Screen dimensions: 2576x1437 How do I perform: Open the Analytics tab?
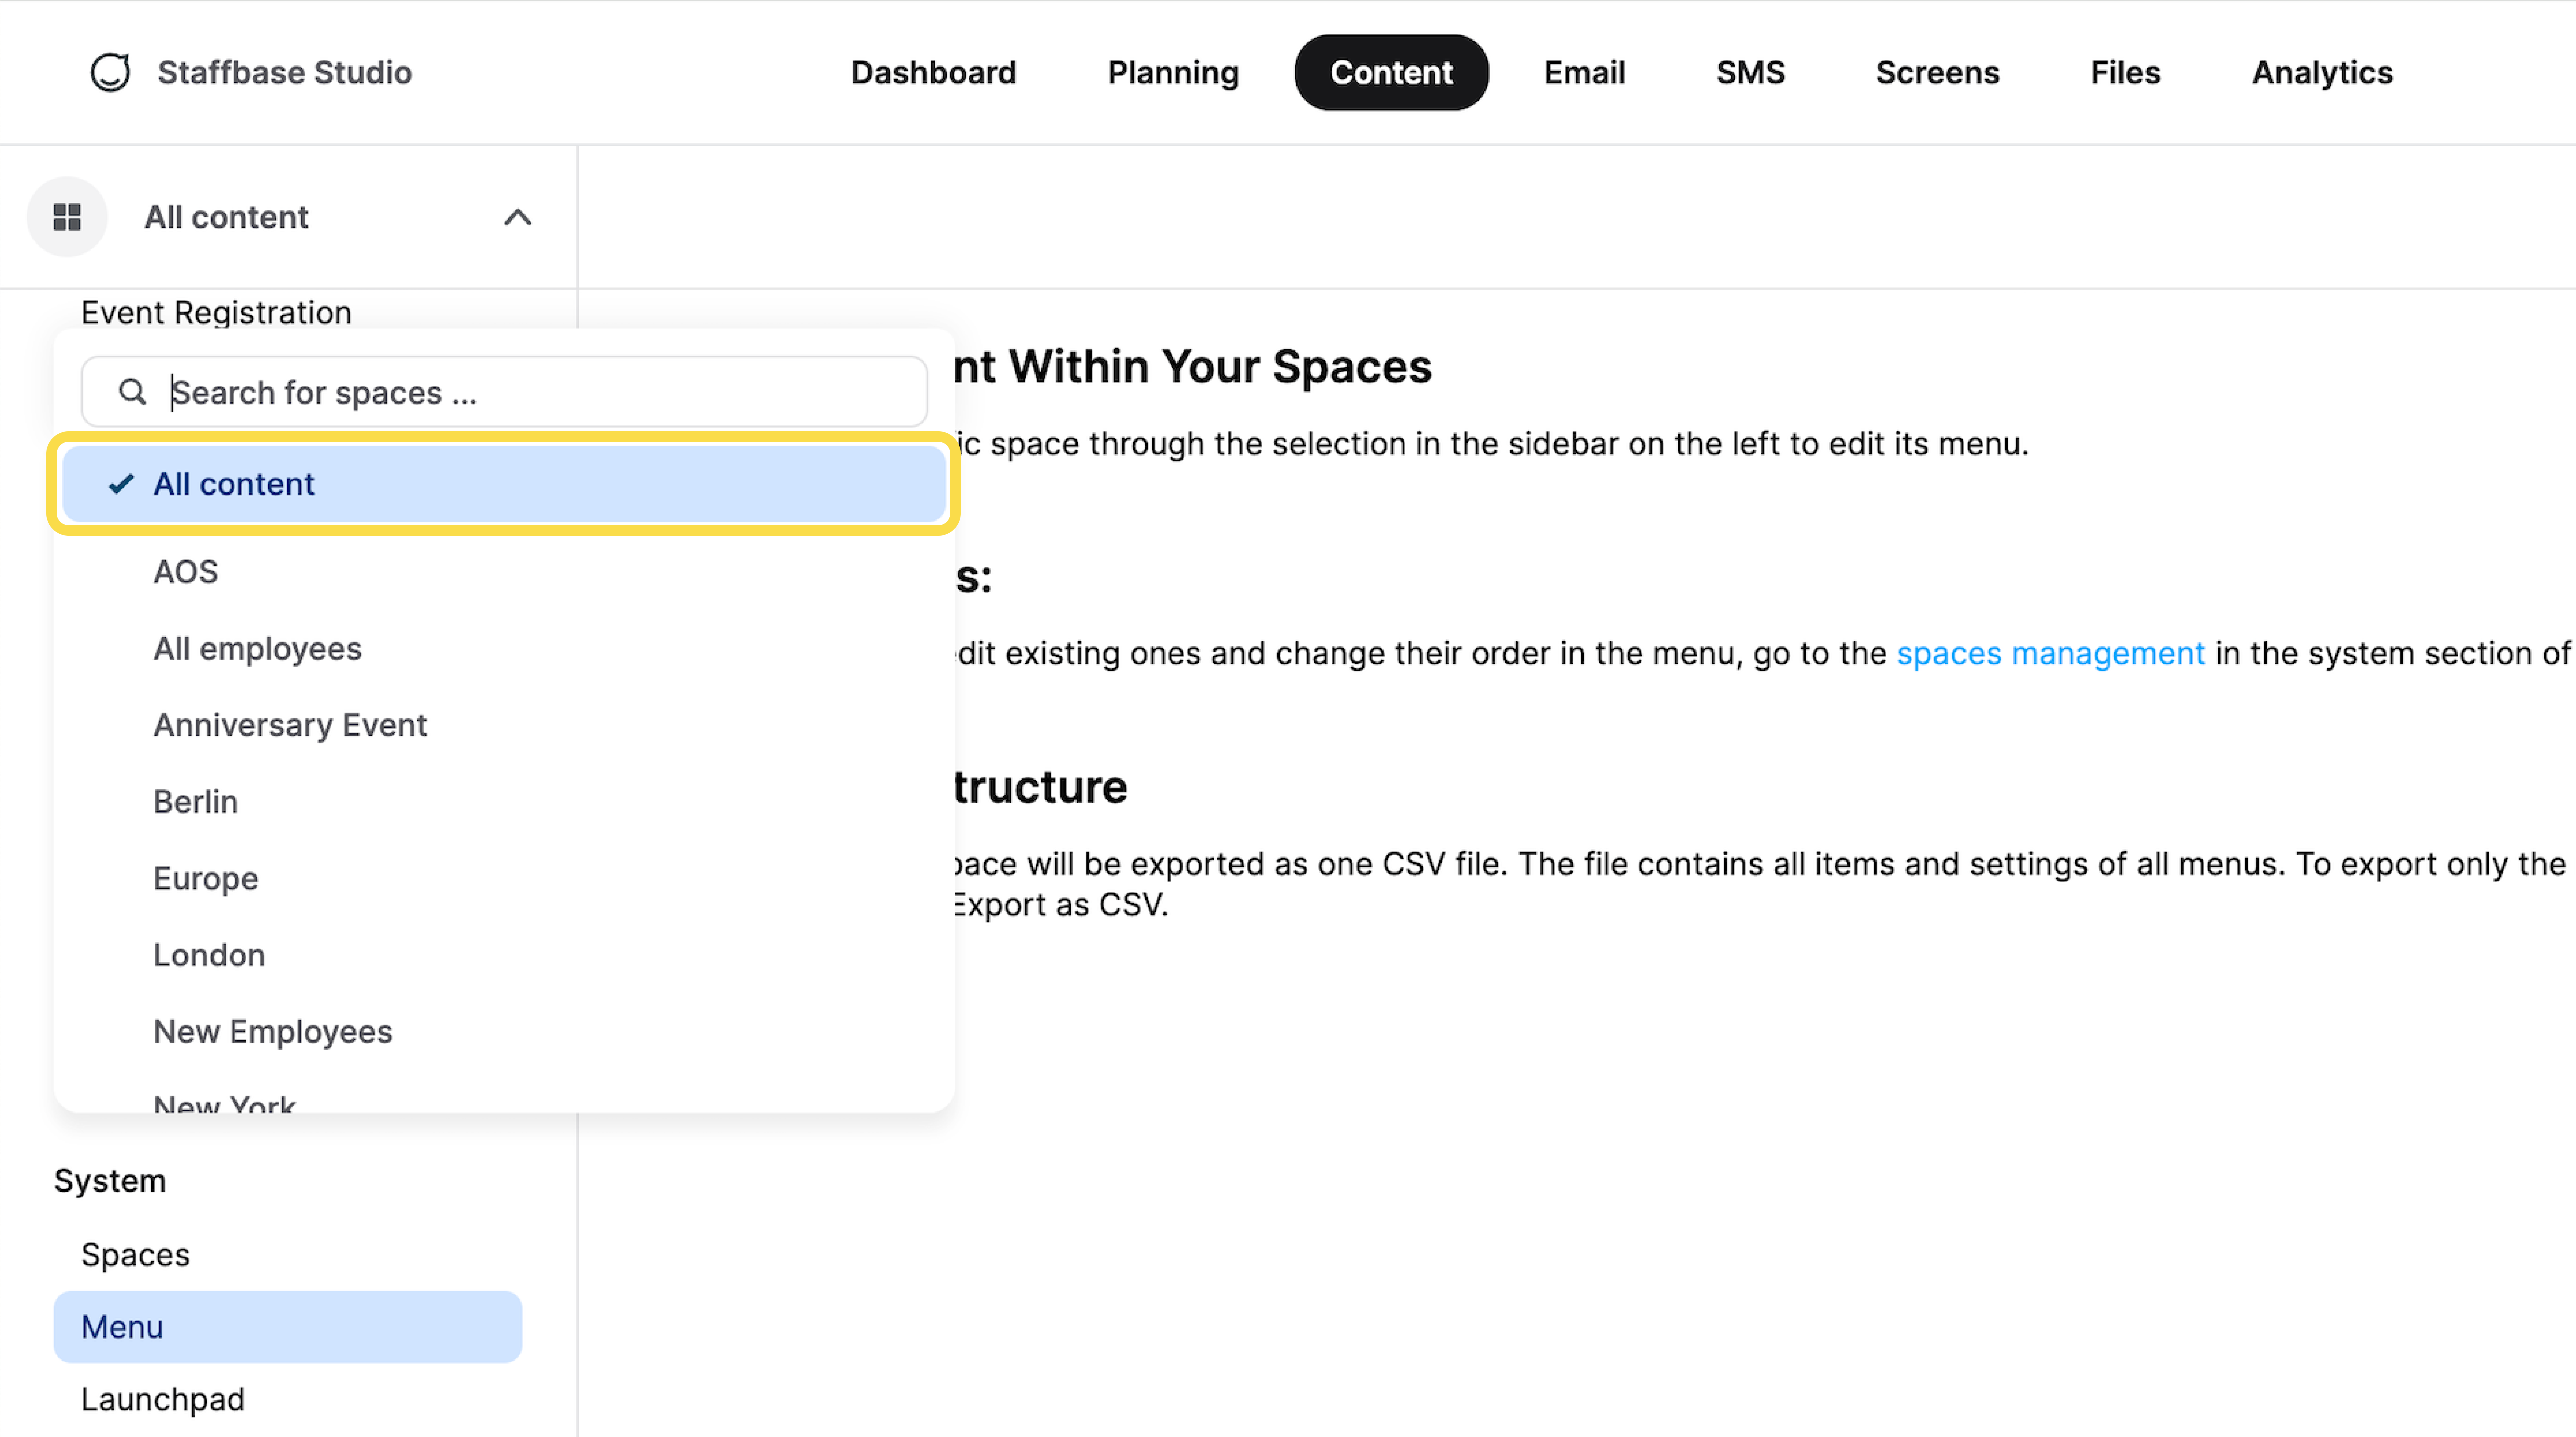click(x=2322, y=72)
